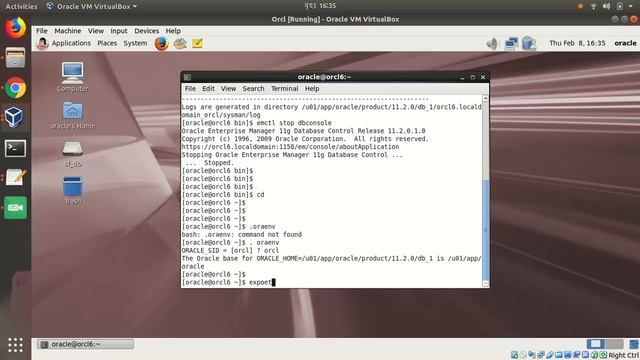
Task: Click the guest clock Thu Feb 8, 16:35
Action: [577, 43]
